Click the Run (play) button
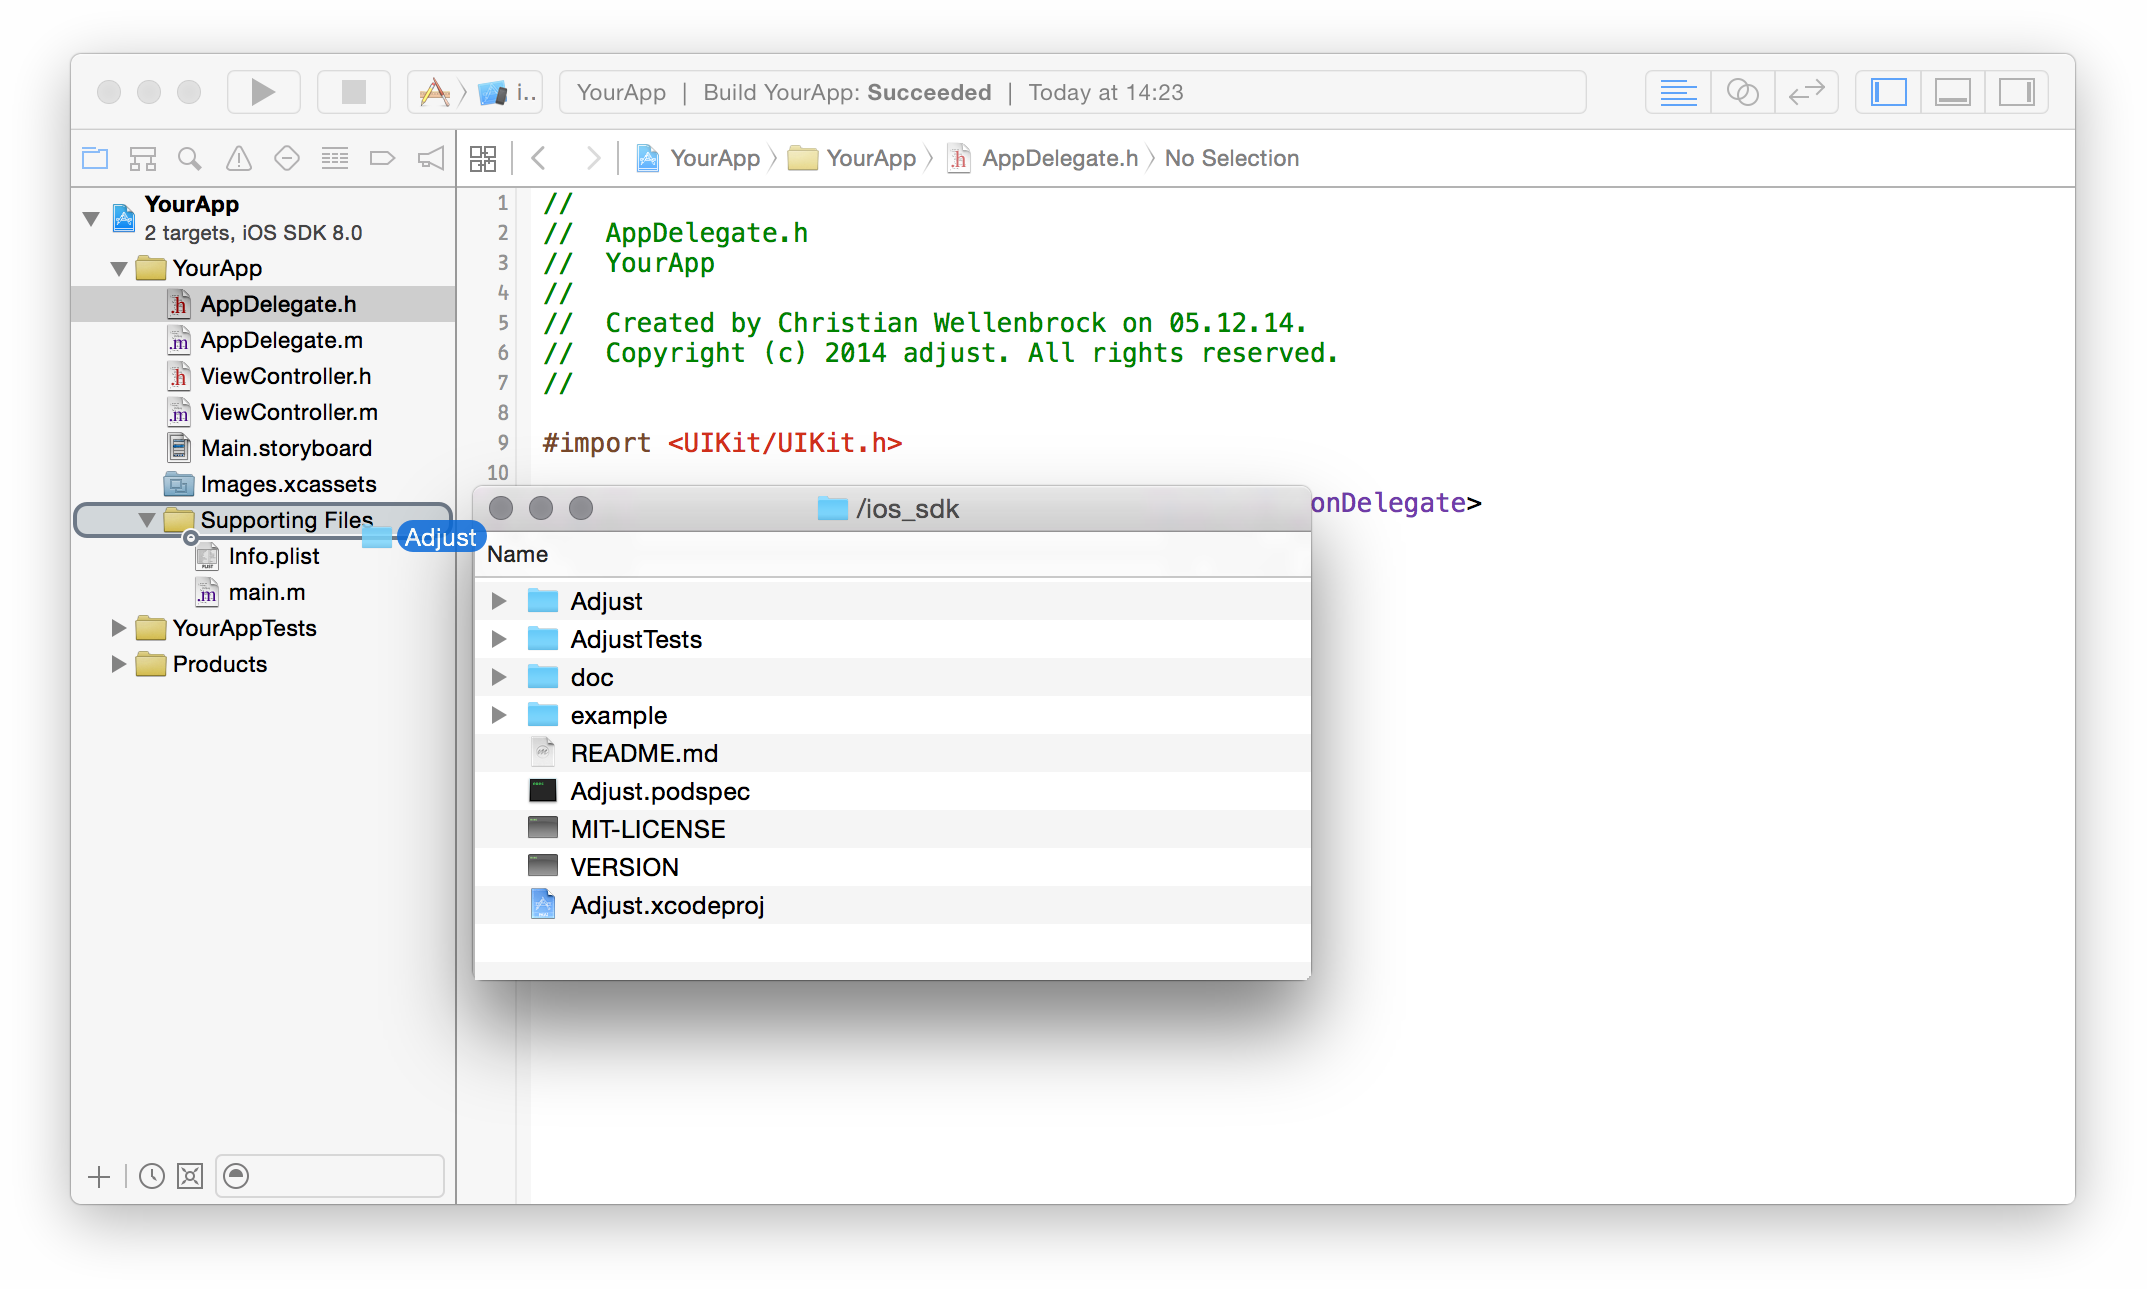Viewport: 2147px width, 1289px height. (x=263, y=92)
